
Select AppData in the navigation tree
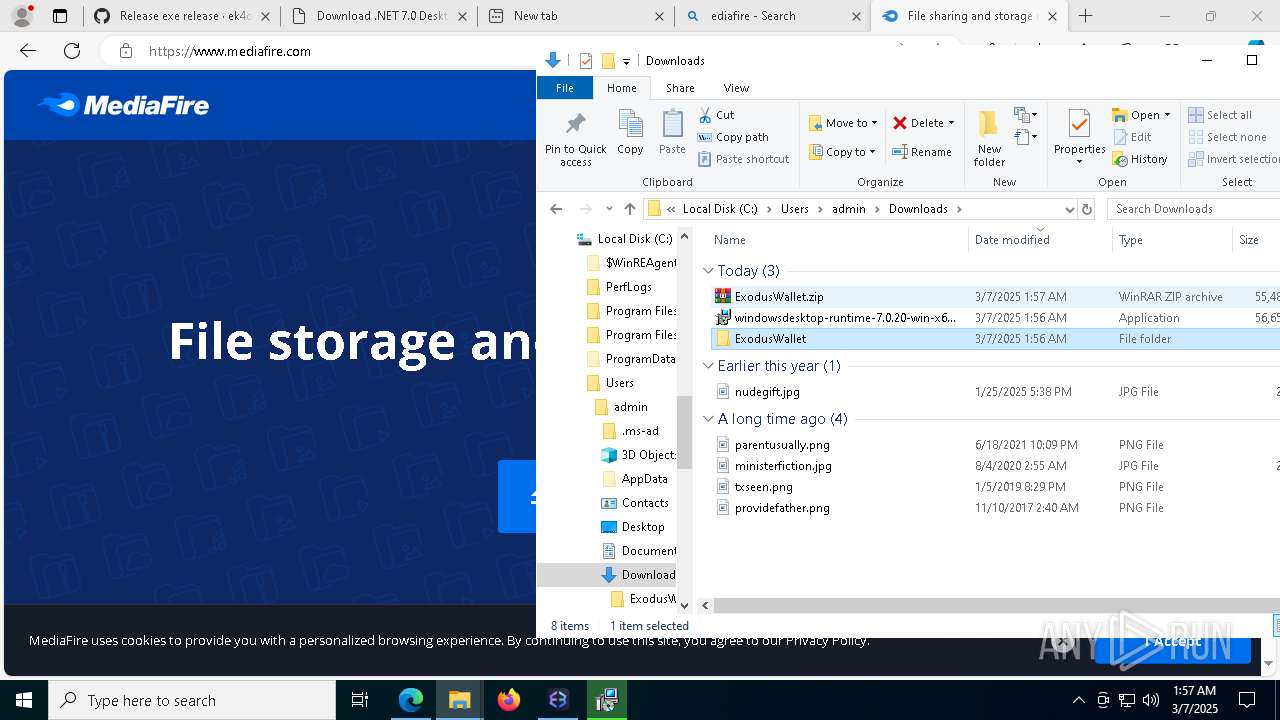click(x=634, y=479)
